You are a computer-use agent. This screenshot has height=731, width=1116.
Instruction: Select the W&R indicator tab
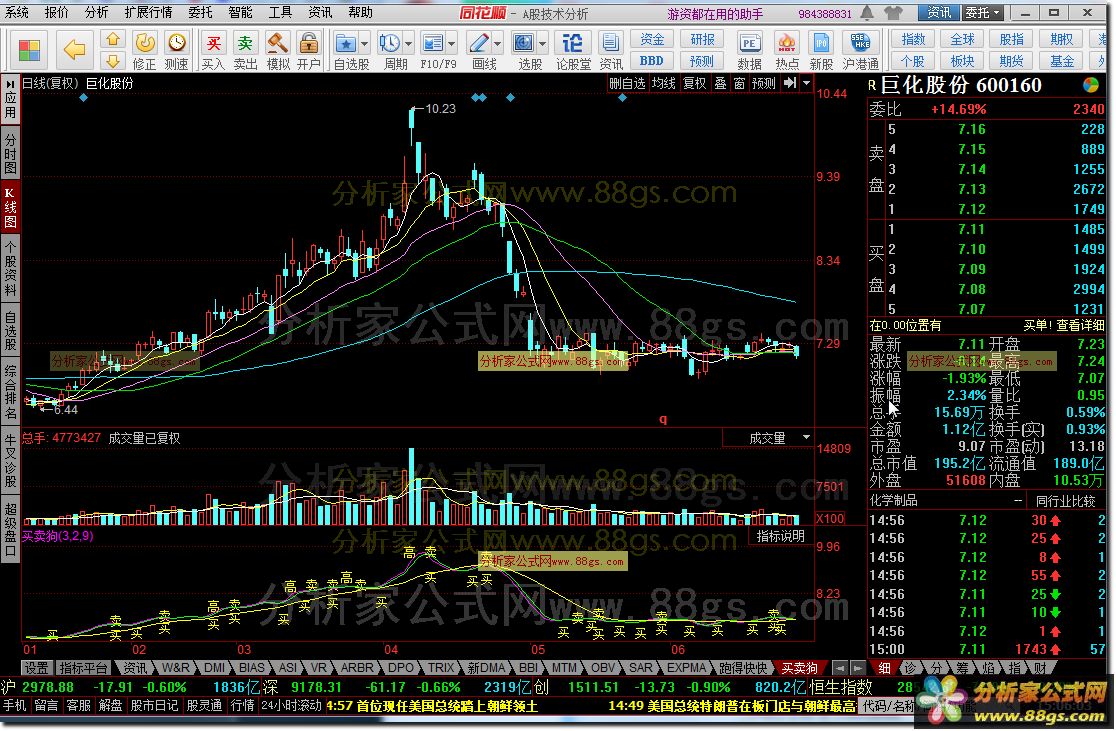click(x=175, y=668)
